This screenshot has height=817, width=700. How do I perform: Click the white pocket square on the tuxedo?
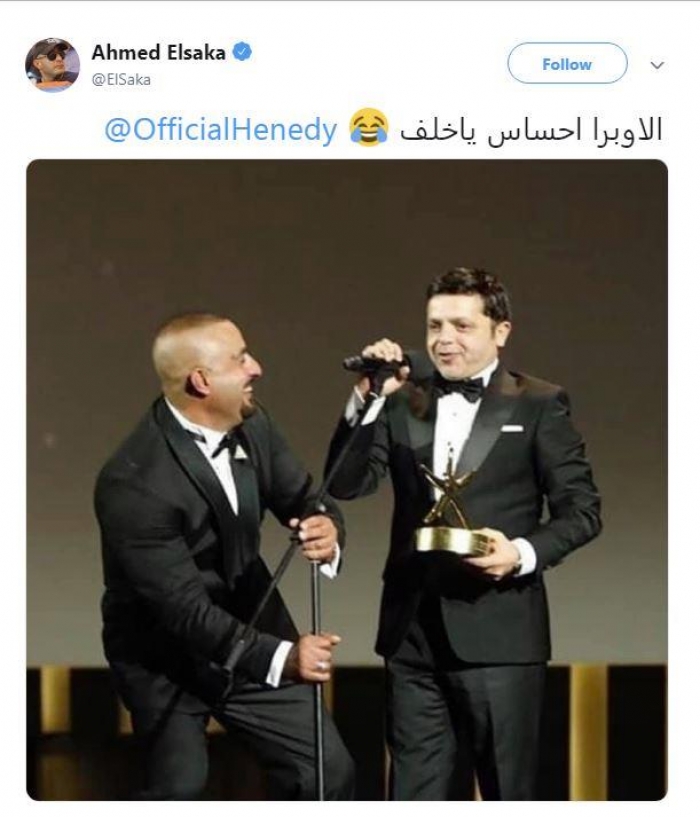(x=512, y=428)
